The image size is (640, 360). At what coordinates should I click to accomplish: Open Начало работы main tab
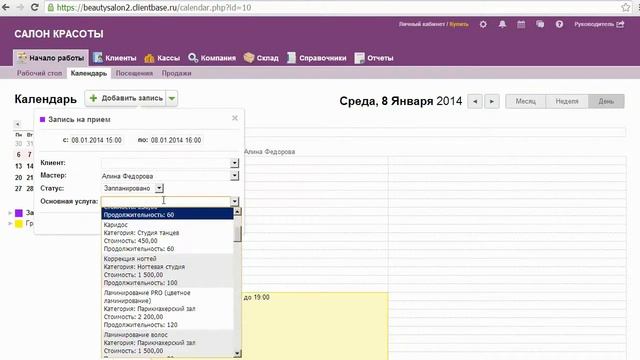pyautogui.click(x=51, y=58)
